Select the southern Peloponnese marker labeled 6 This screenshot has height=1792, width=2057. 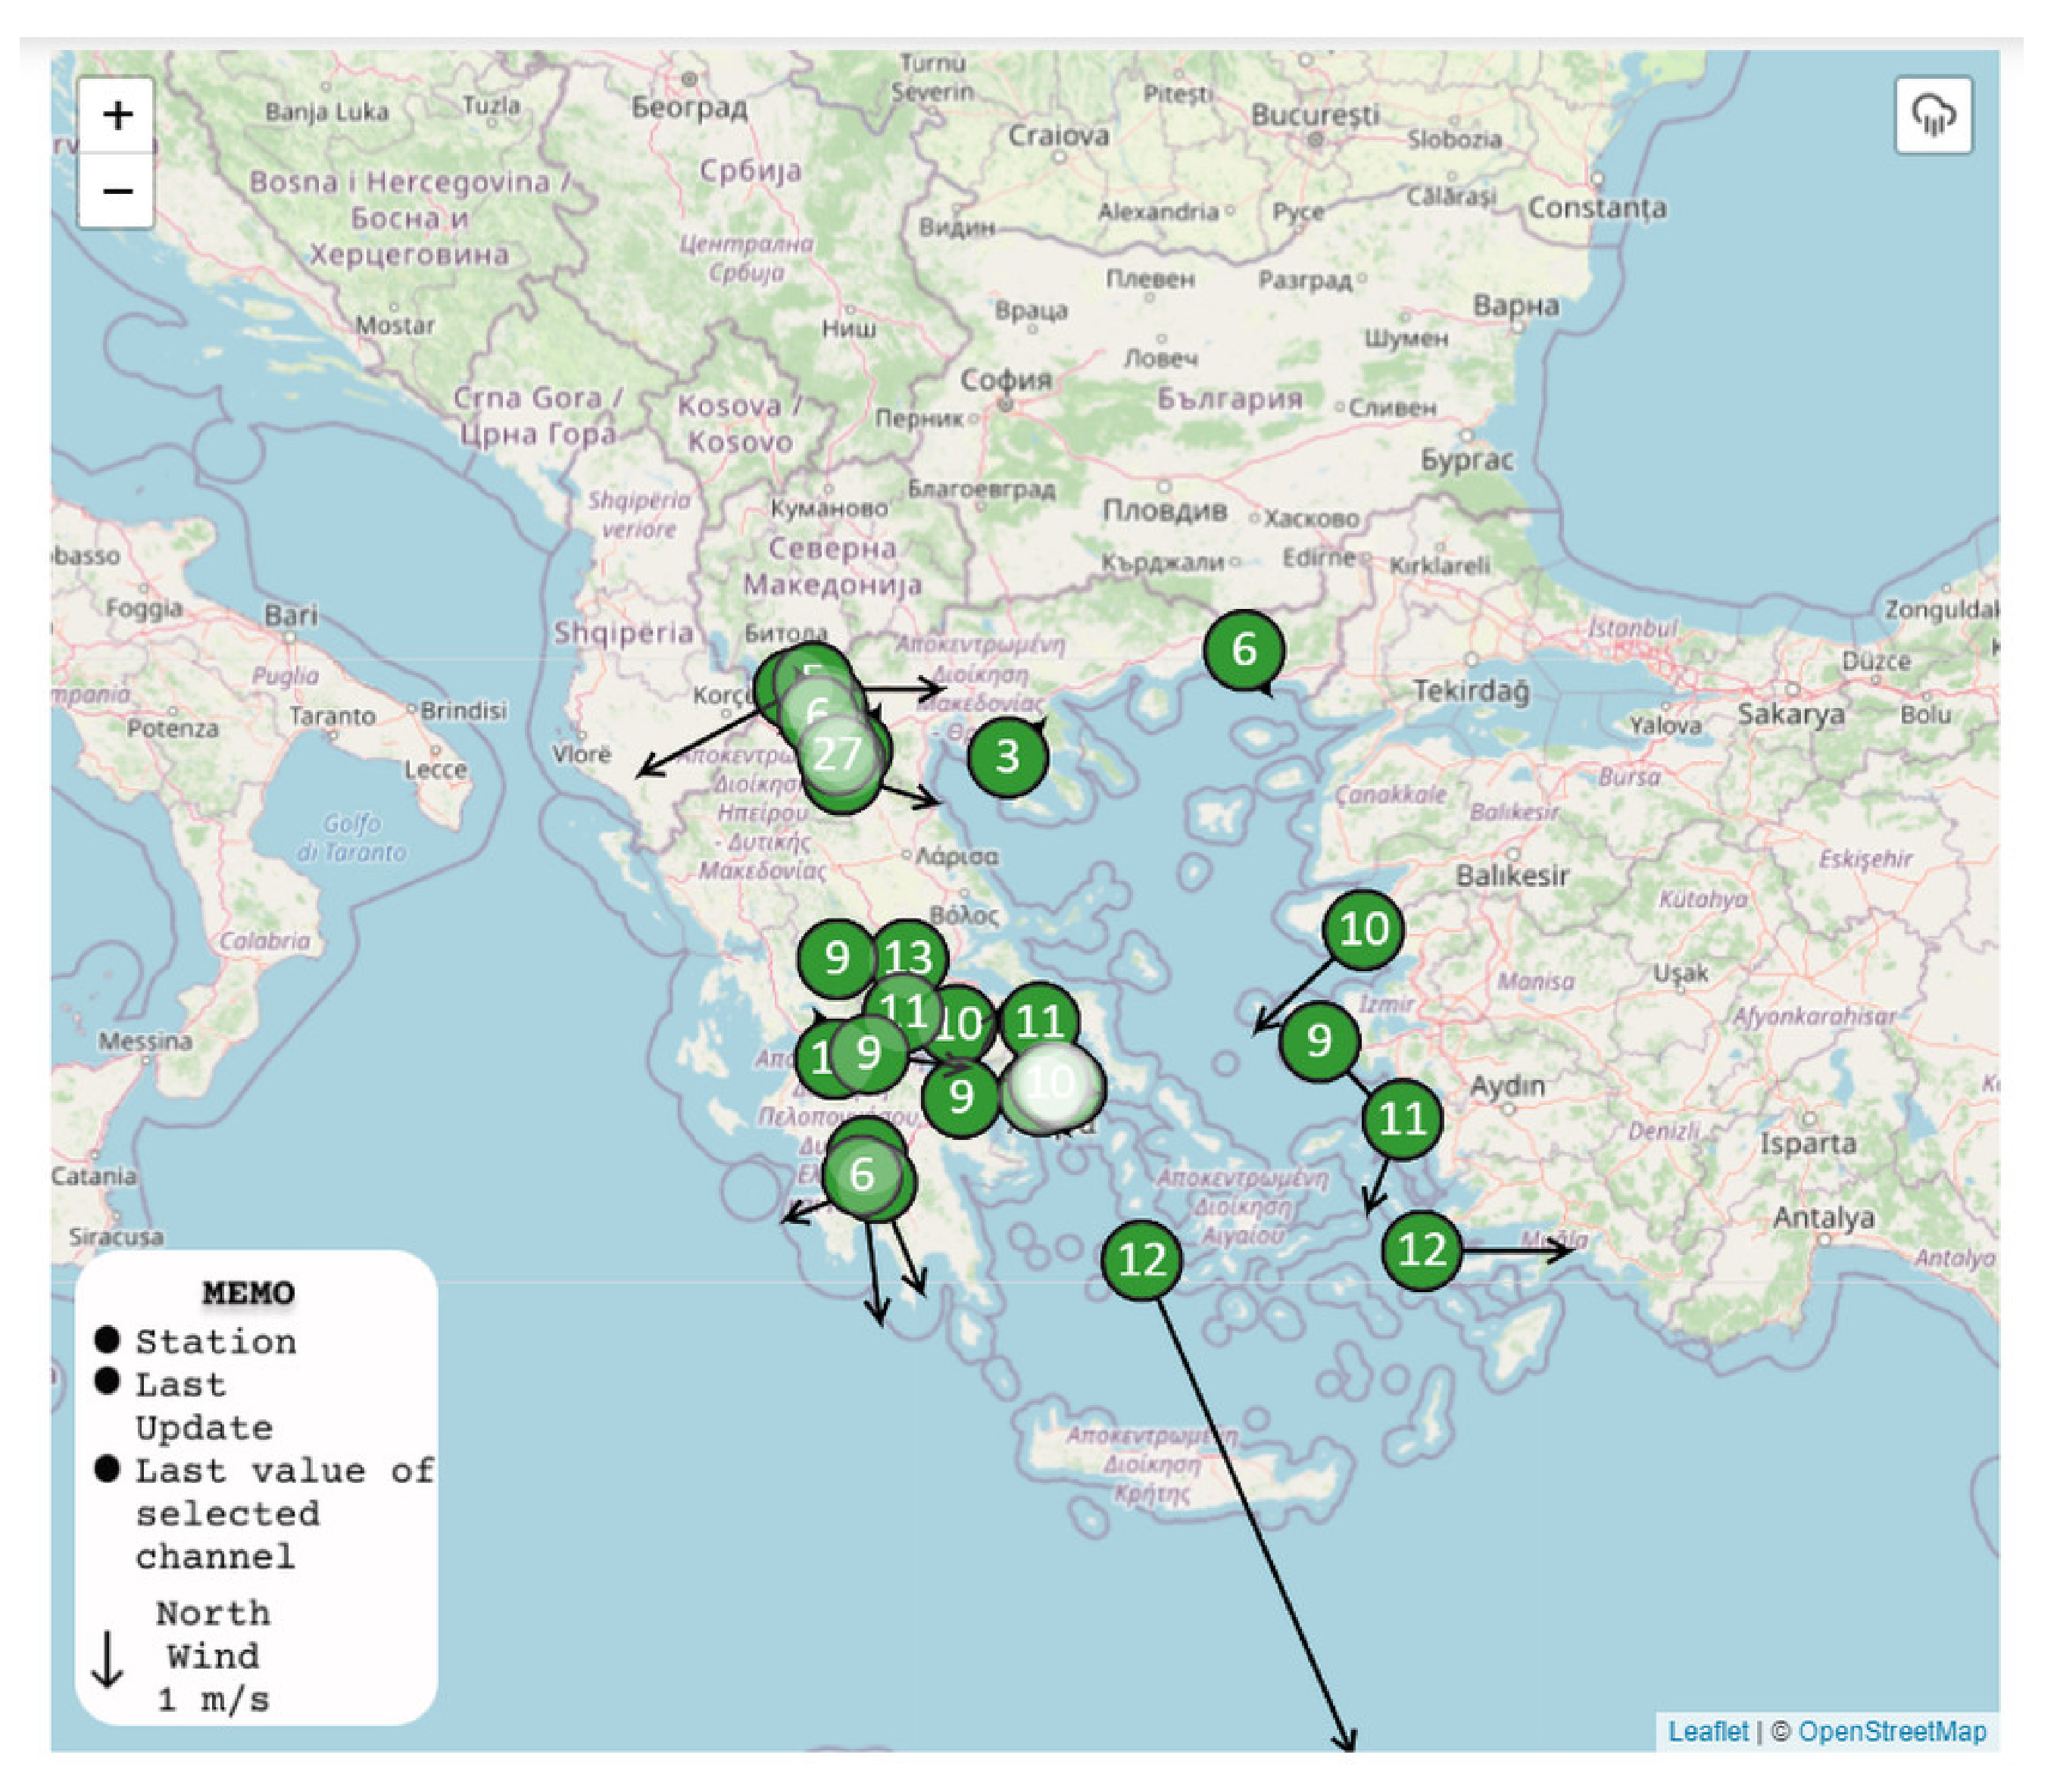(x=862, y=1174)
